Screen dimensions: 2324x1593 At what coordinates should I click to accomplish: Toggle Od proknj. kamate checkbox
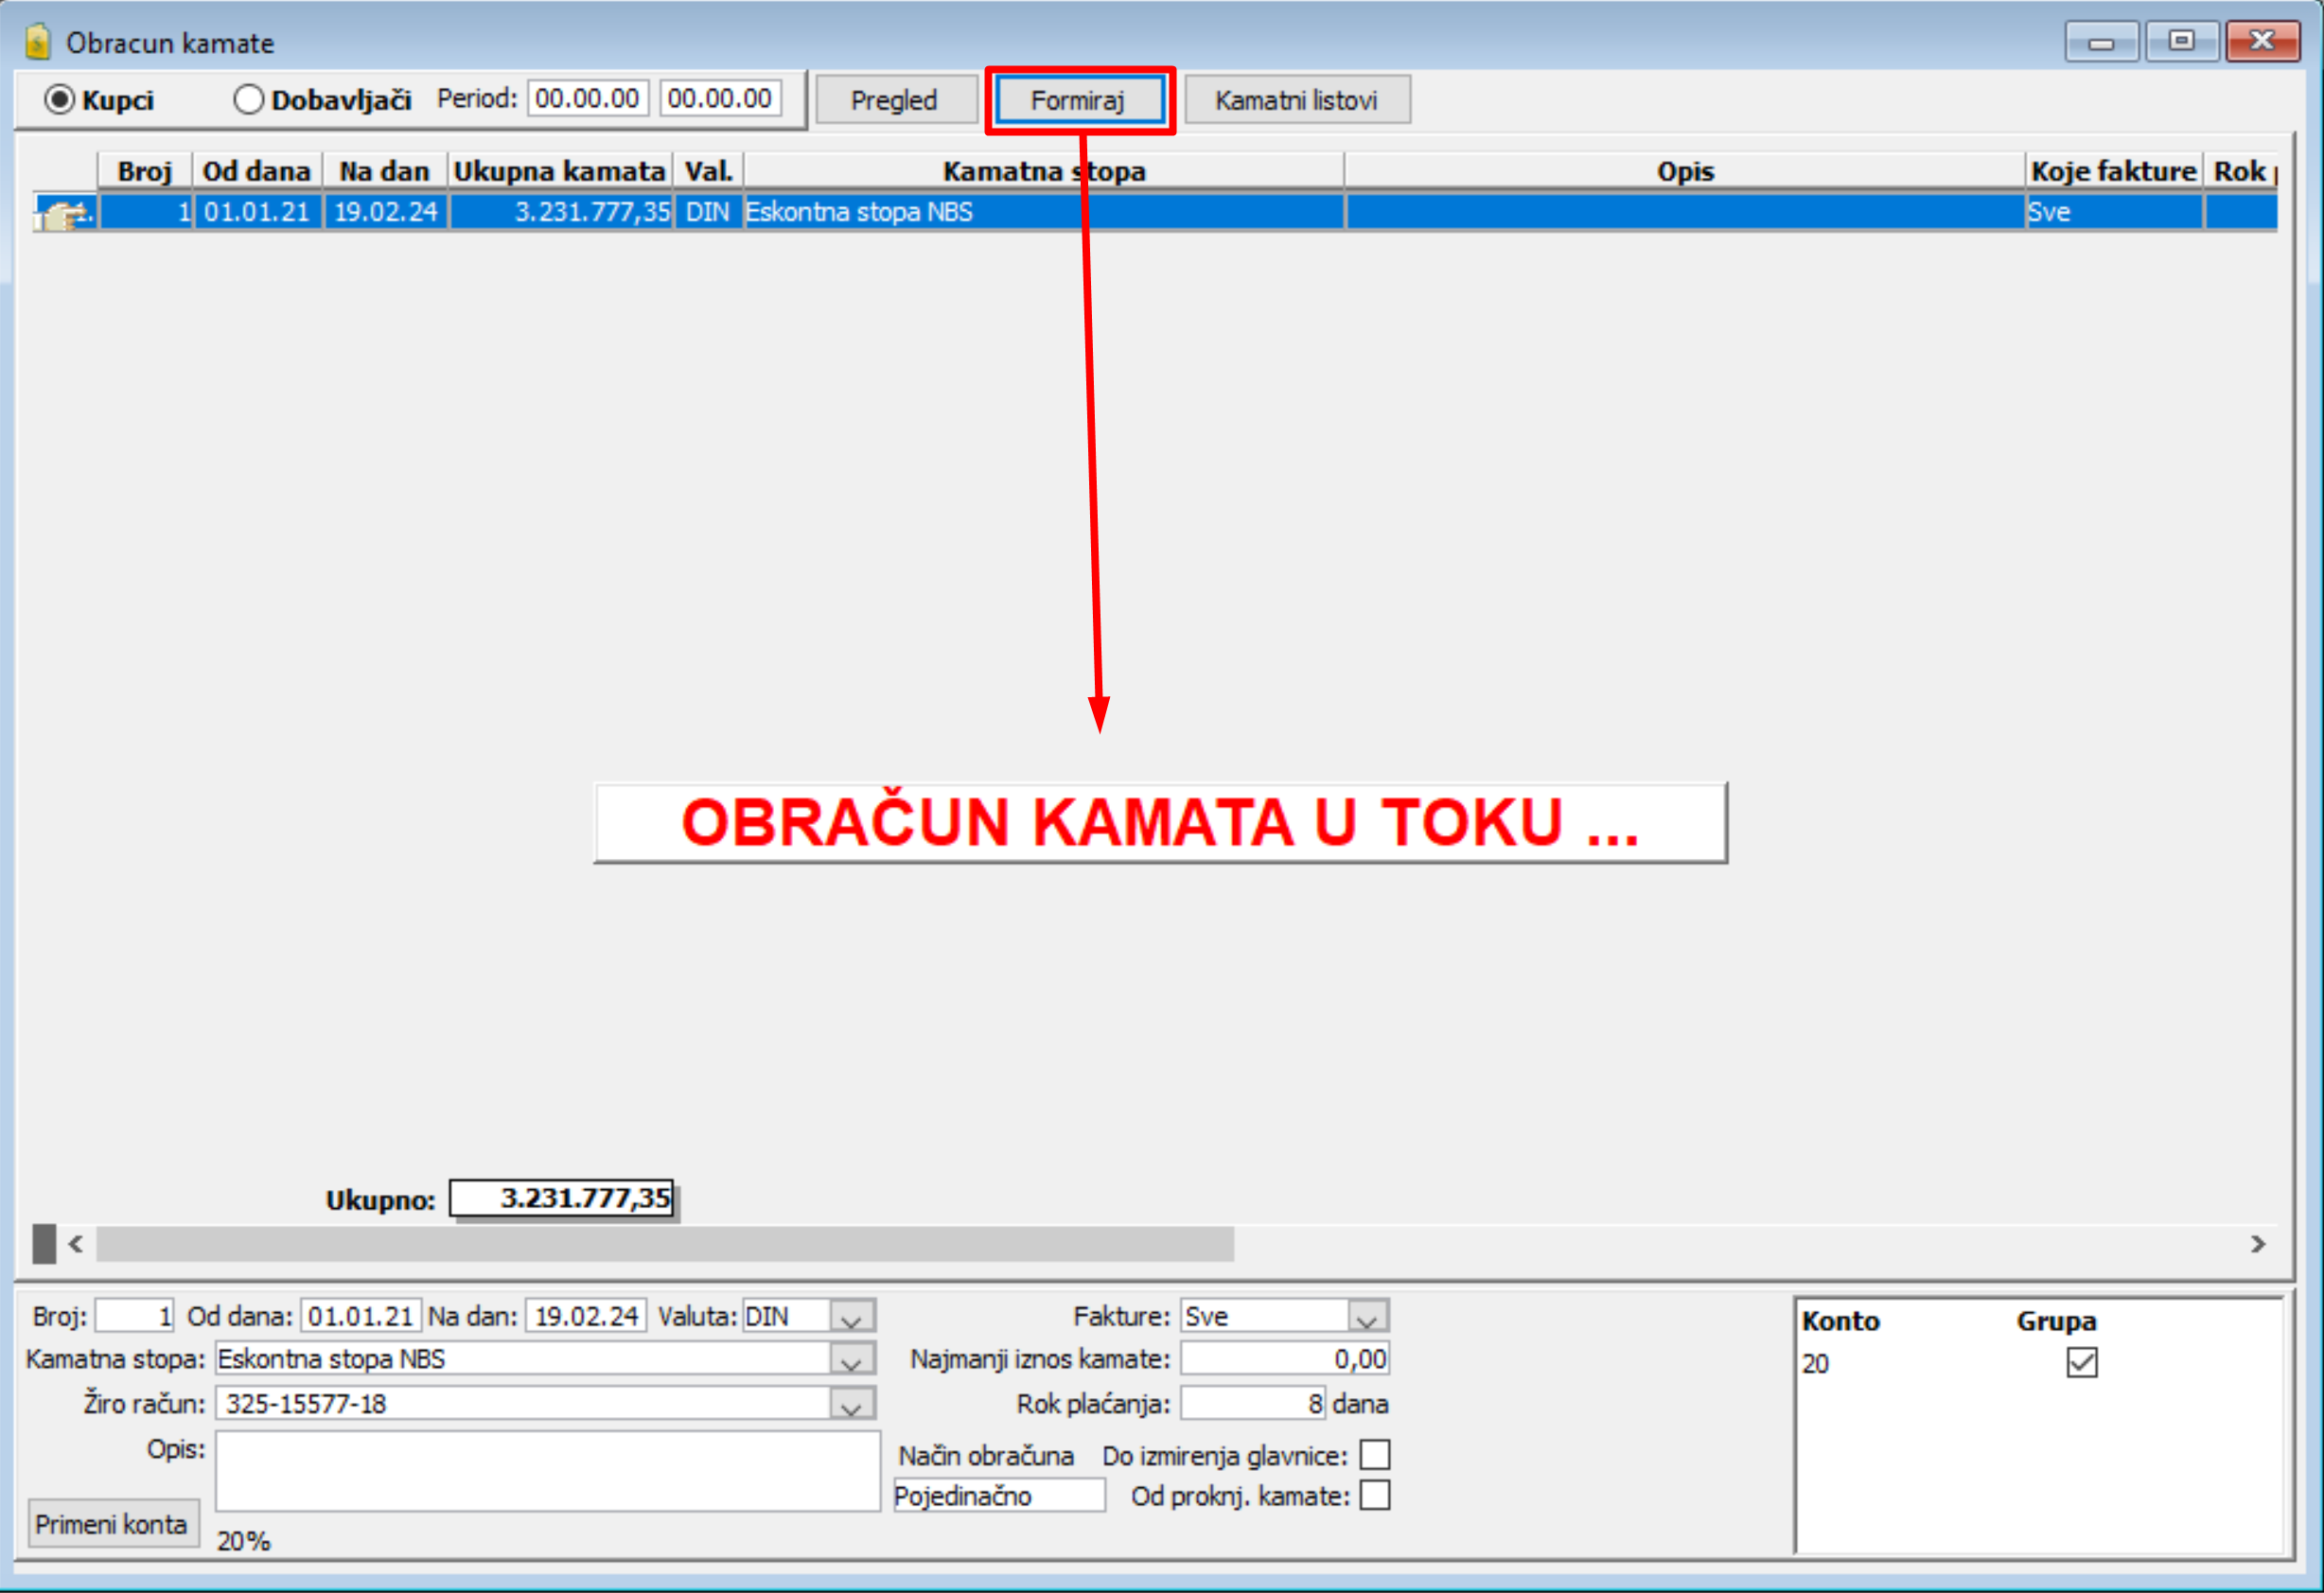point(1375,1496)
